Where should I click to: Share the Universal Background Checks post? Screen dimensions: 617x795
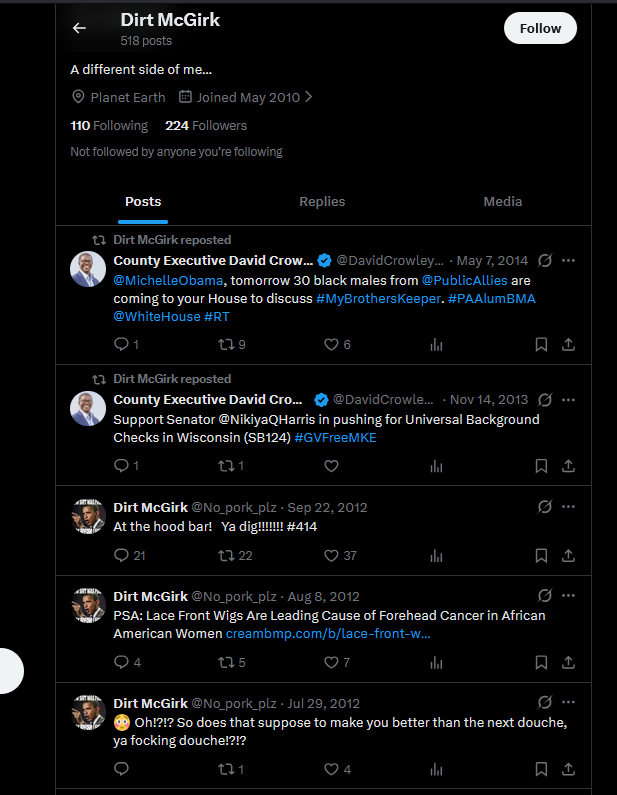(x=568, y=466)
